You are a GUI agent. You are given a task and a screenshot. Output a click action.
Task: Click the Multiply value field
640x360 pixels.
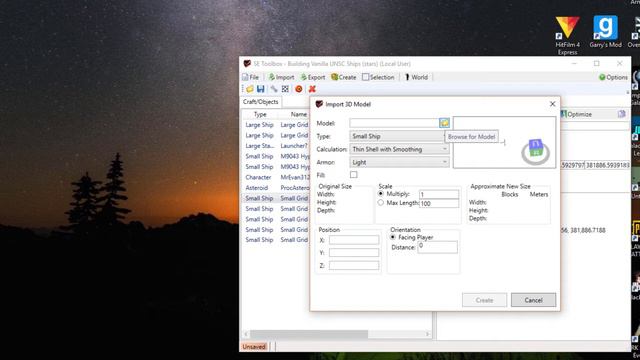tap(439, 194)
